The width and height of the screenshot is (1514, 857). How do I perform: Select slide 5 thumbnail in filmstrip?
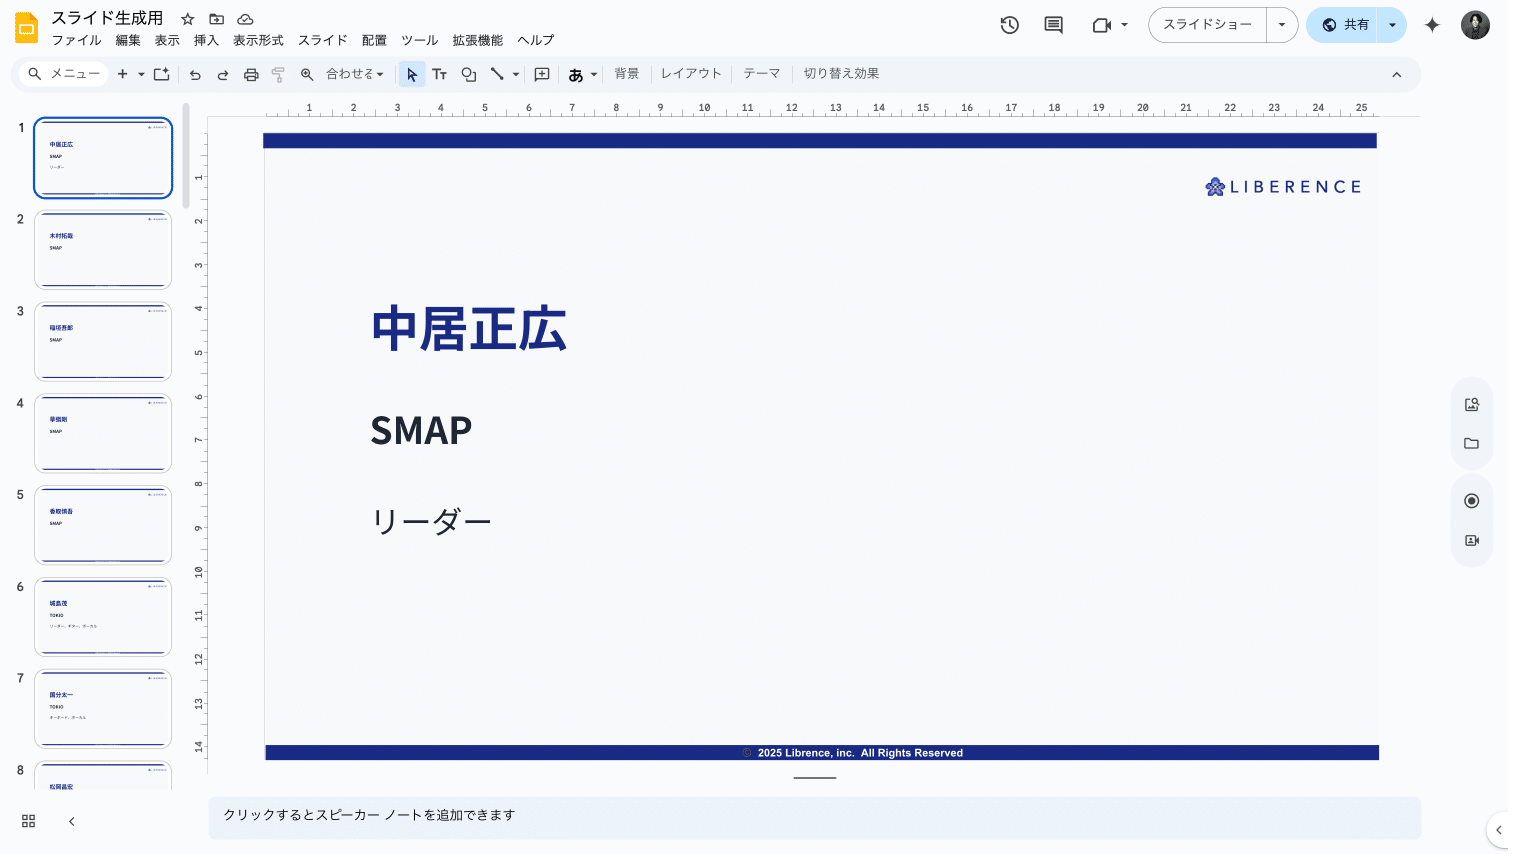click(x=103, y=525)
